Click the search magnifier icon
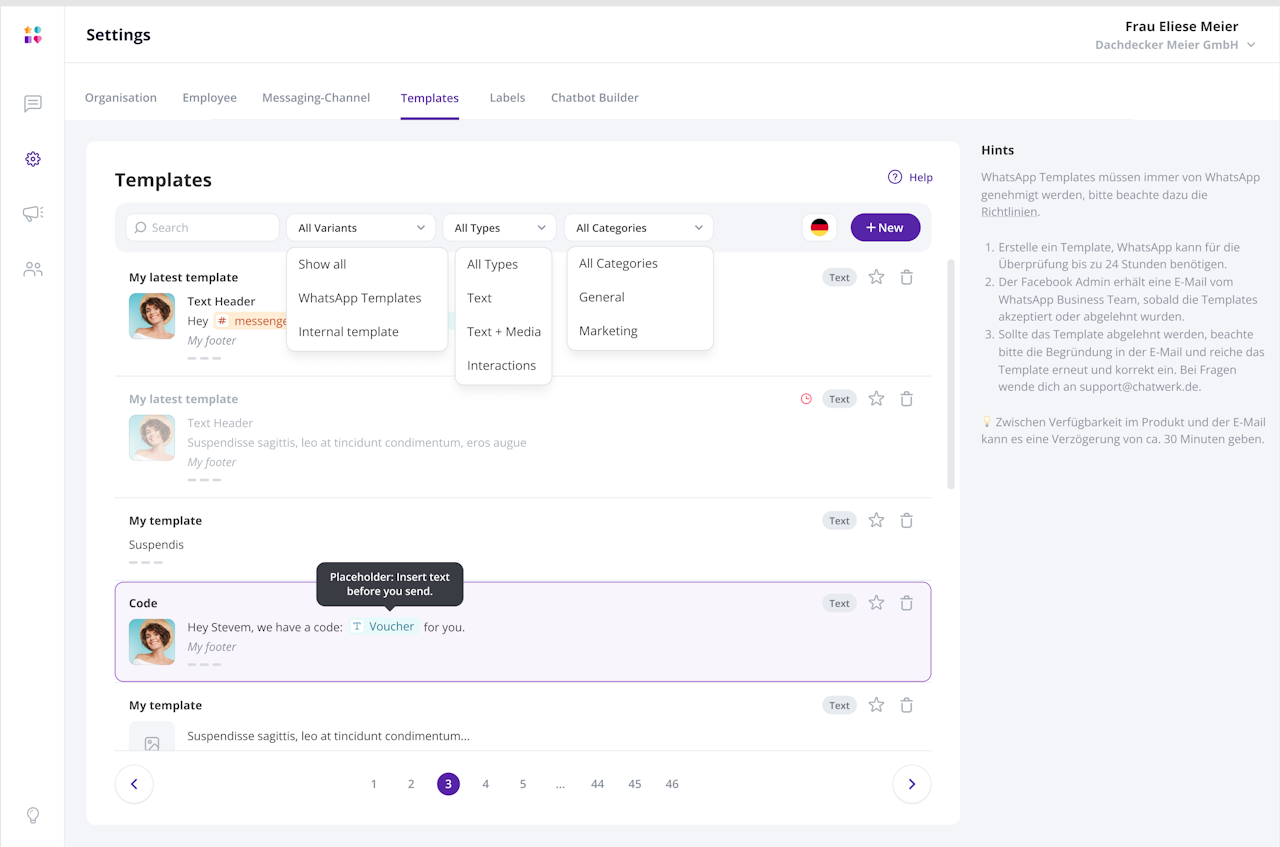This screenshot has width=1280, height=847. [x=141, y=228]
